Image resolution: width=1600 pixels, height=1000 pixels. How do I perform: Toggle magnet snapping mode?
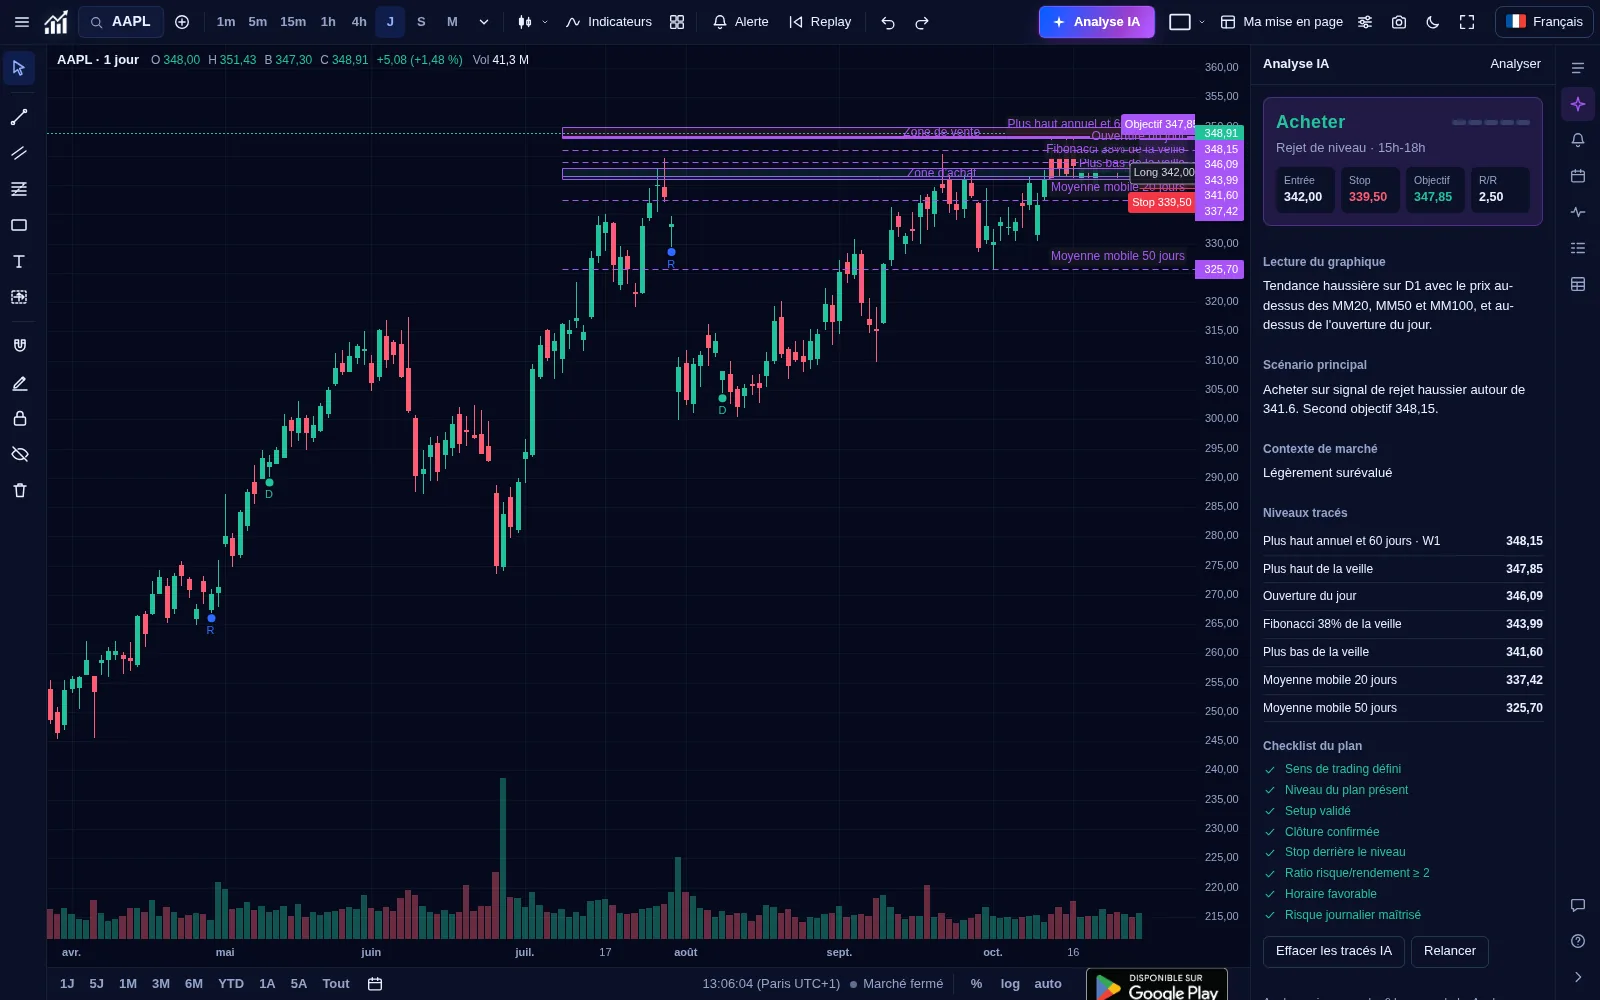click(19, 345)
